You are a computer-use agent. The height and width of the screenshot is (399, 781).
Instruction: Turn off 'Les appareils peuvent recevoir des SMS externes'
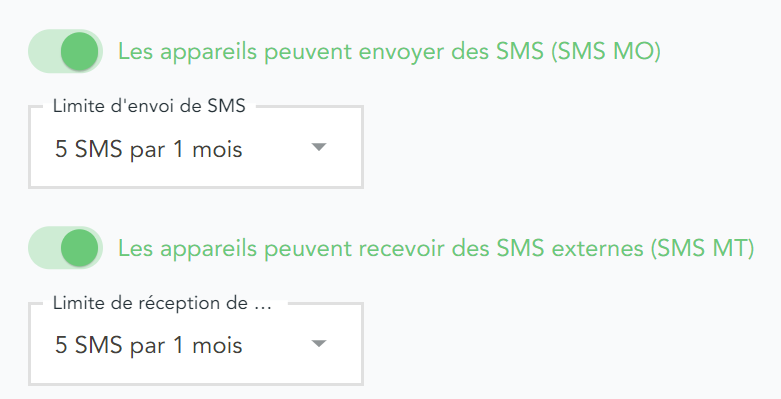point(66,248)
